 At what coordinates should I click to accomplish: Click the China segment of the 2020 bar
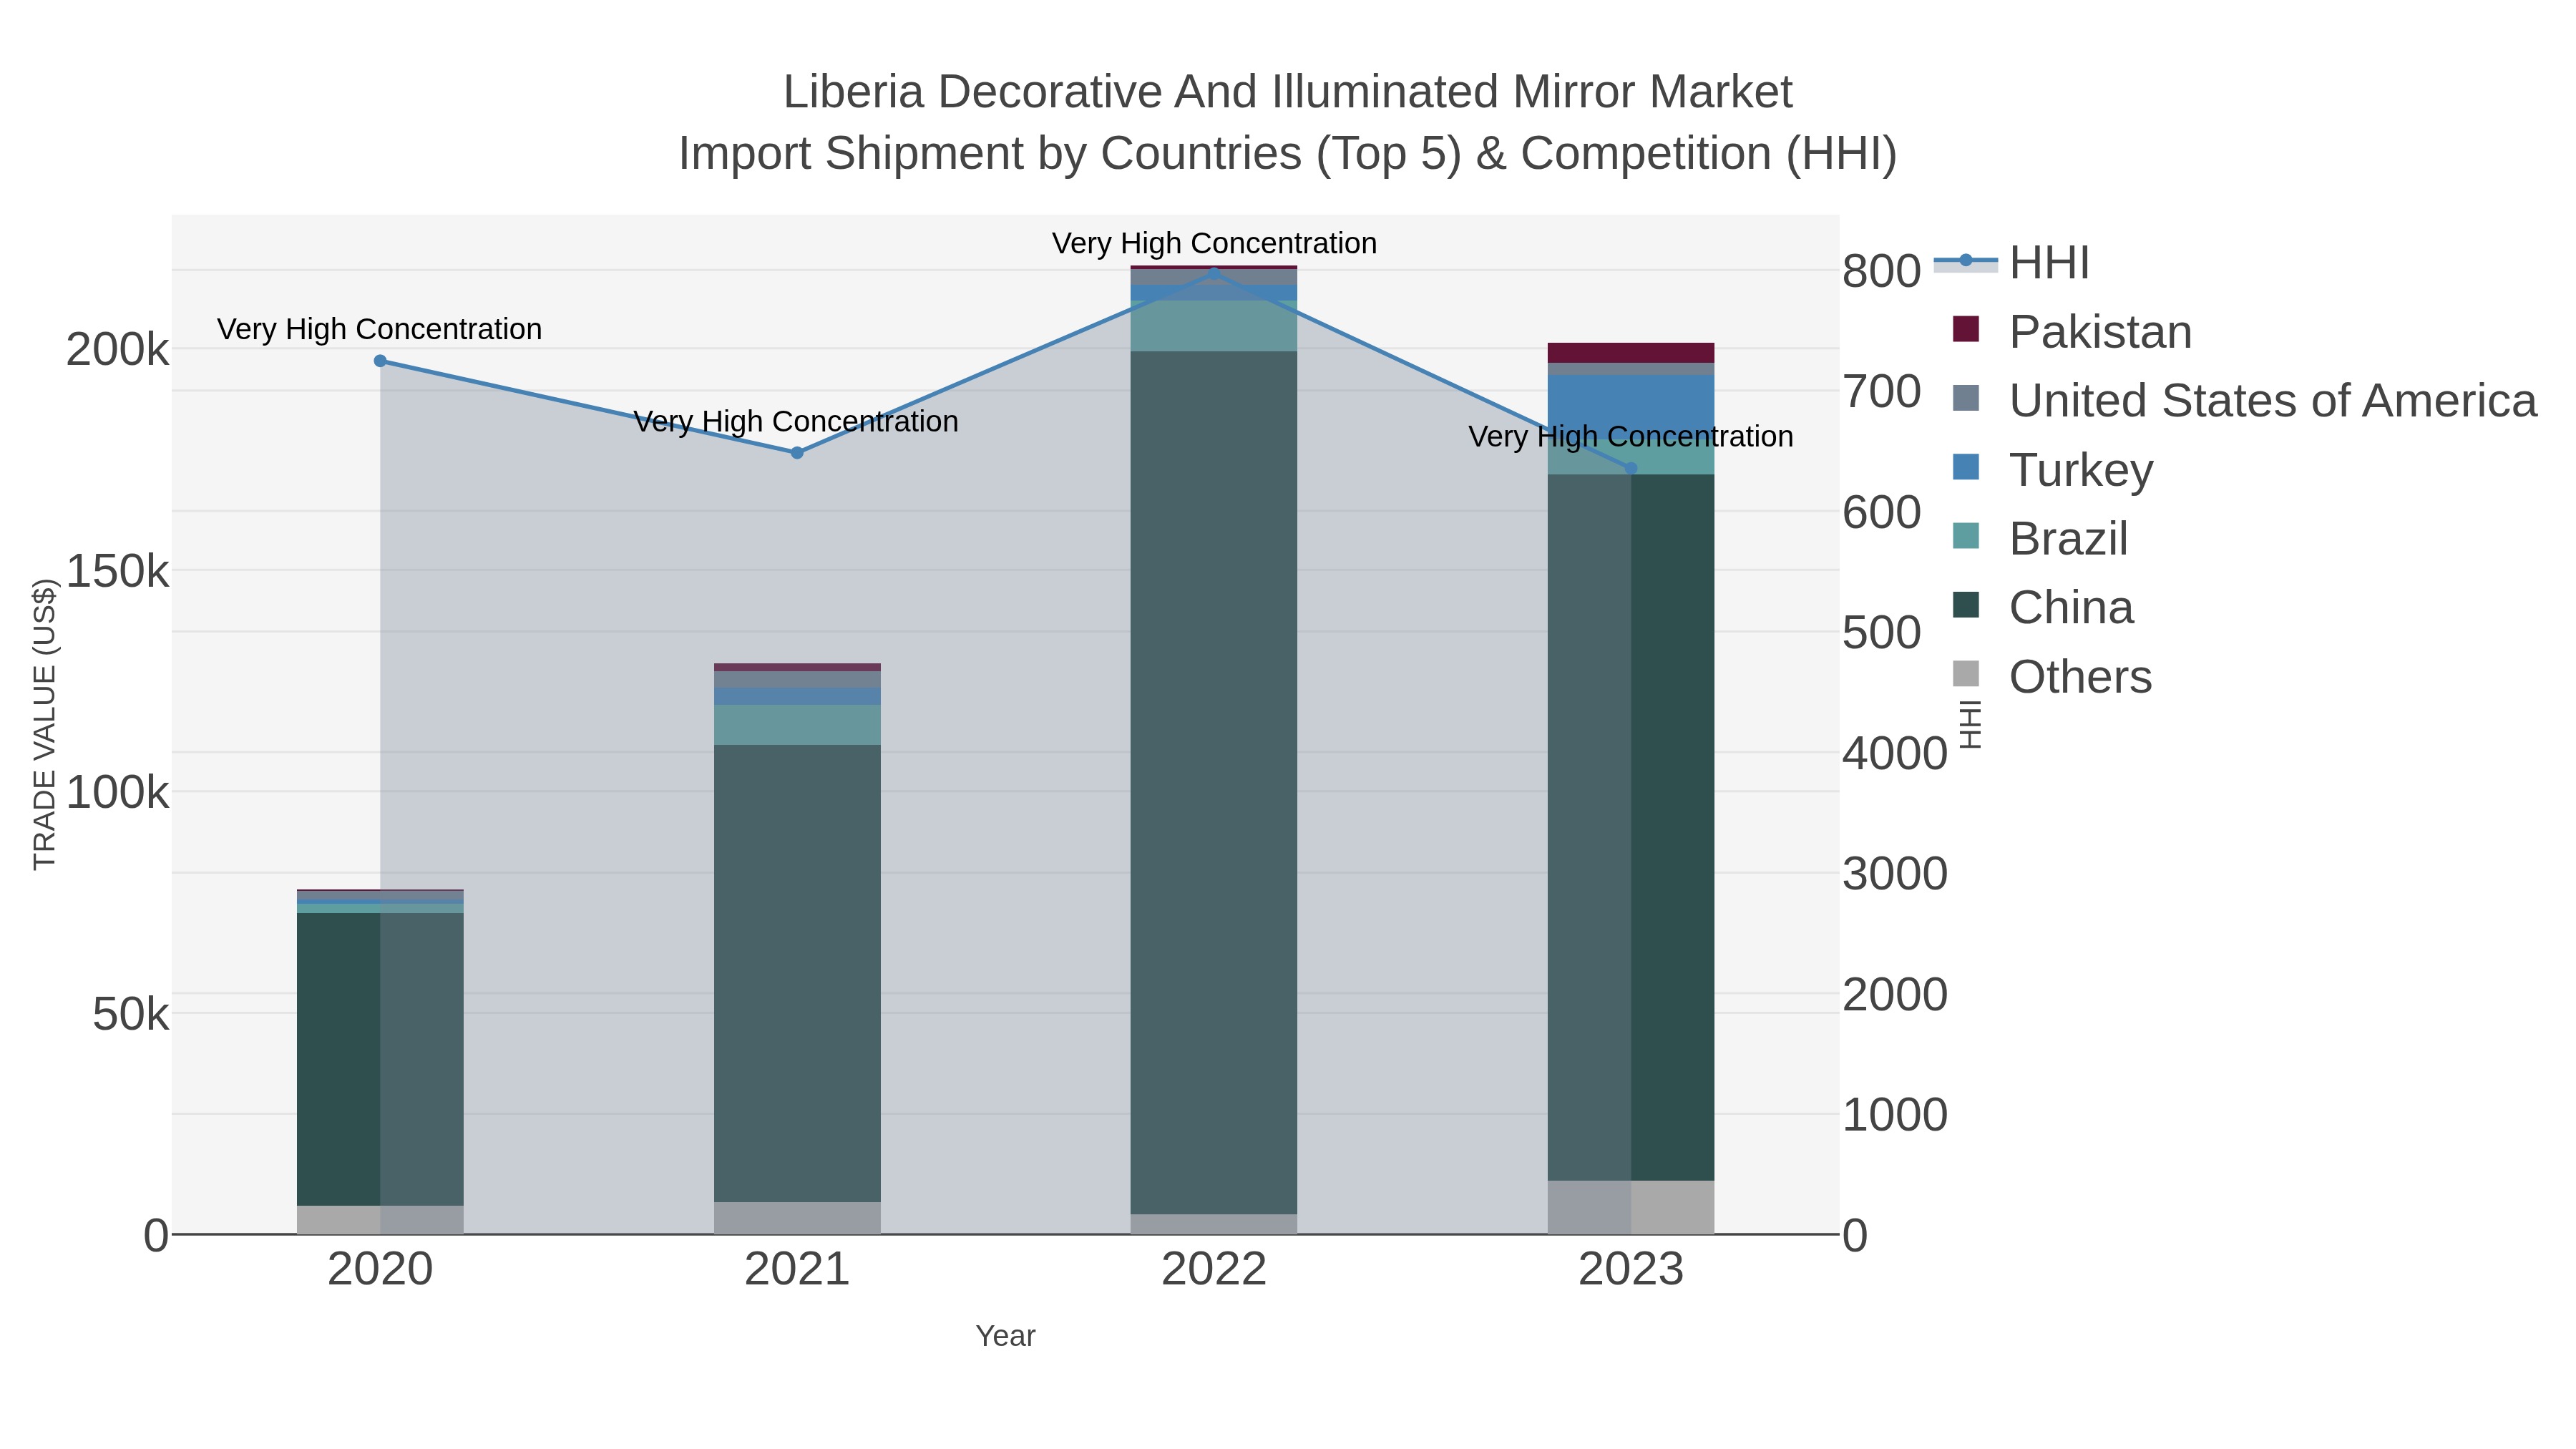tap(380, 1059)
